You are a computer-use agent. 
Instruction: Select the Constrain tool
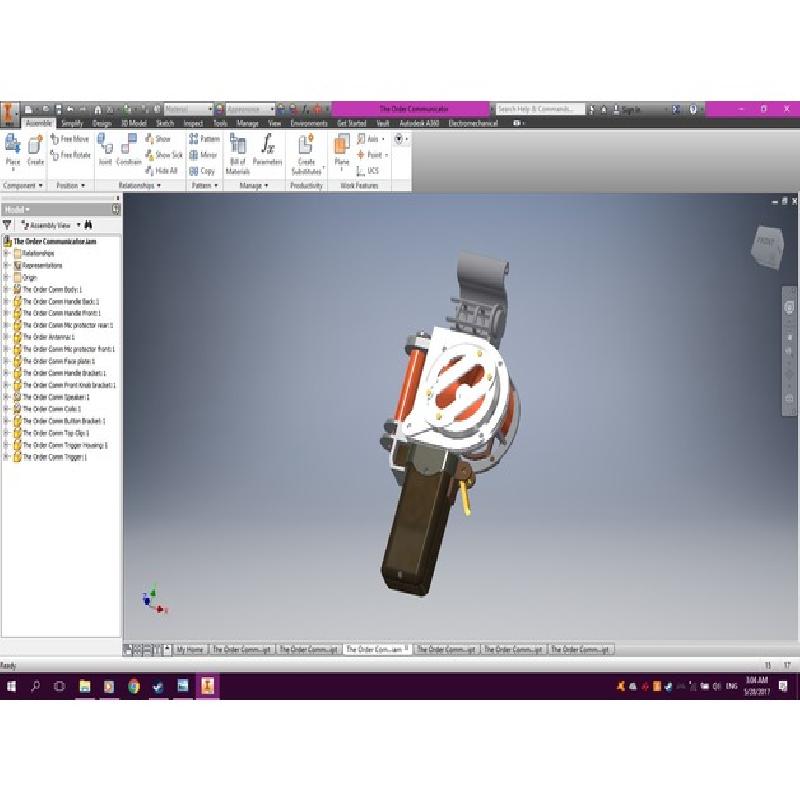[129, 151]
